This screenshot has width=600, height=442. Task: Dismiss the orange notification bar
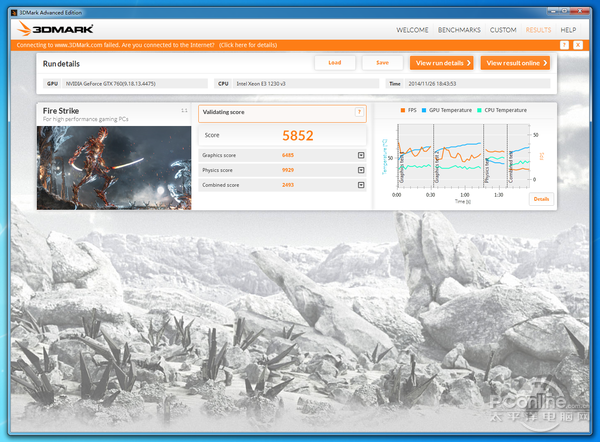coord(578,45)
